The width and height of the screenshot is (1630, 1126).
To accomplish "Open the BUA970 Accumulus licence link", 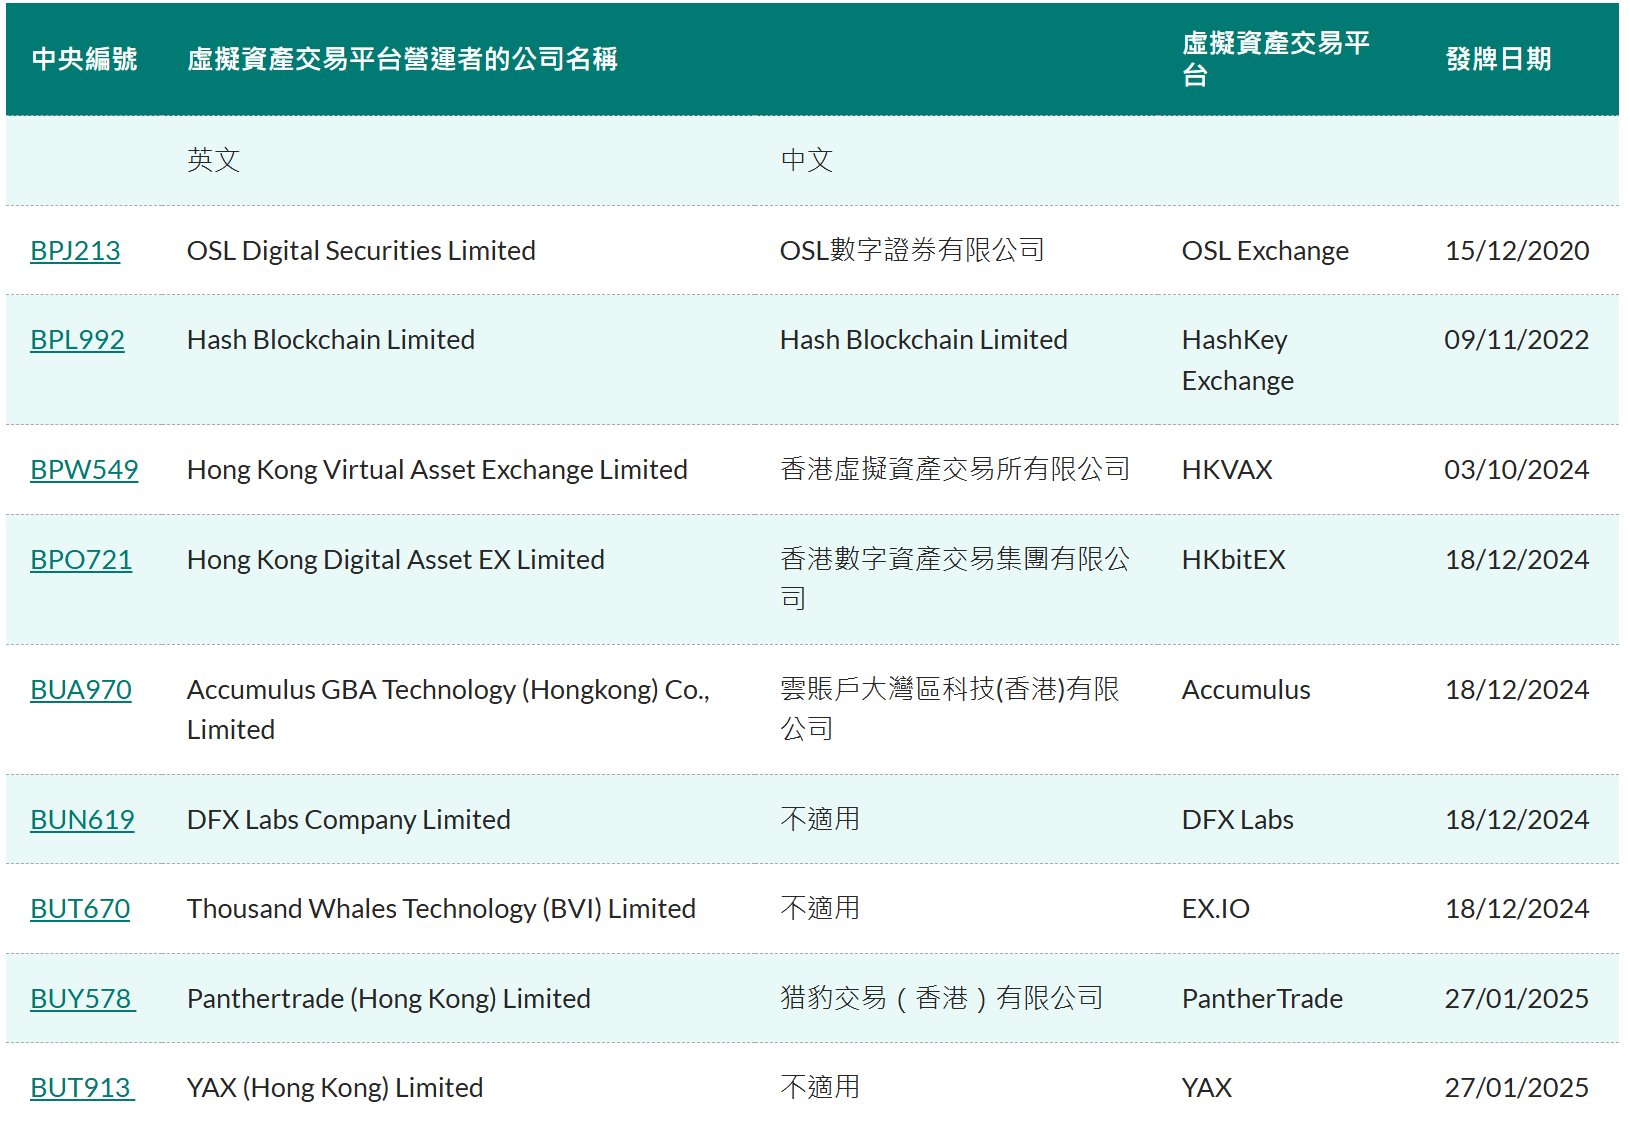I will coord(80,689).
